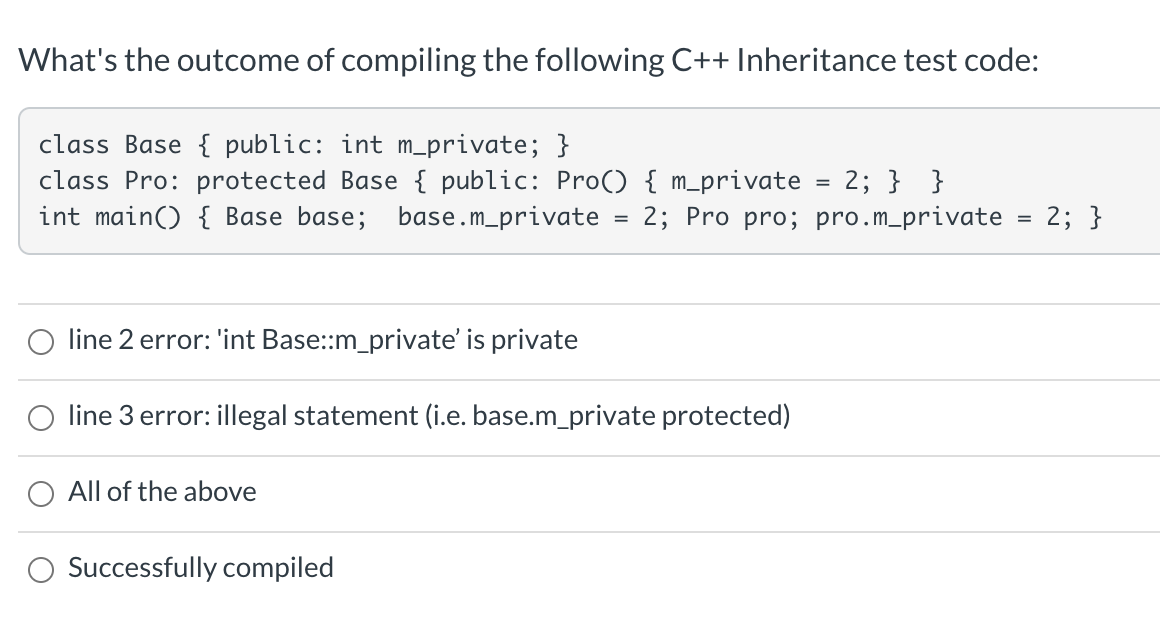1160x618 pixels.
Task: Click the 'line 3 error' answer label text
Action: click(x=428, y=416)
